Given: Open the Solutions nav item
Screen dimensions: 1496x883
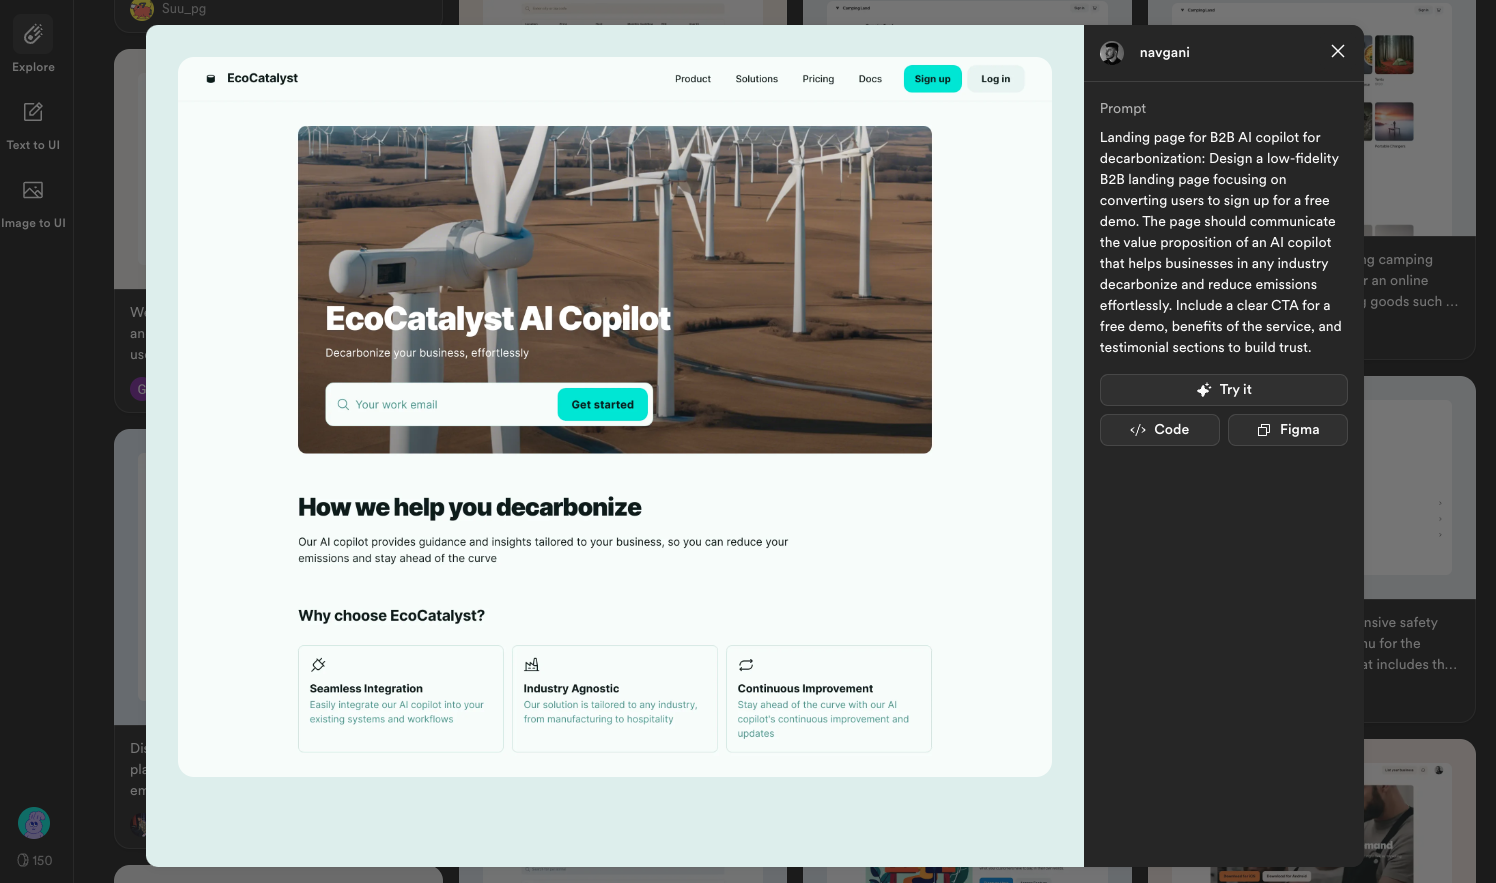Looking at the screenshot, I should tap(757, 79).
